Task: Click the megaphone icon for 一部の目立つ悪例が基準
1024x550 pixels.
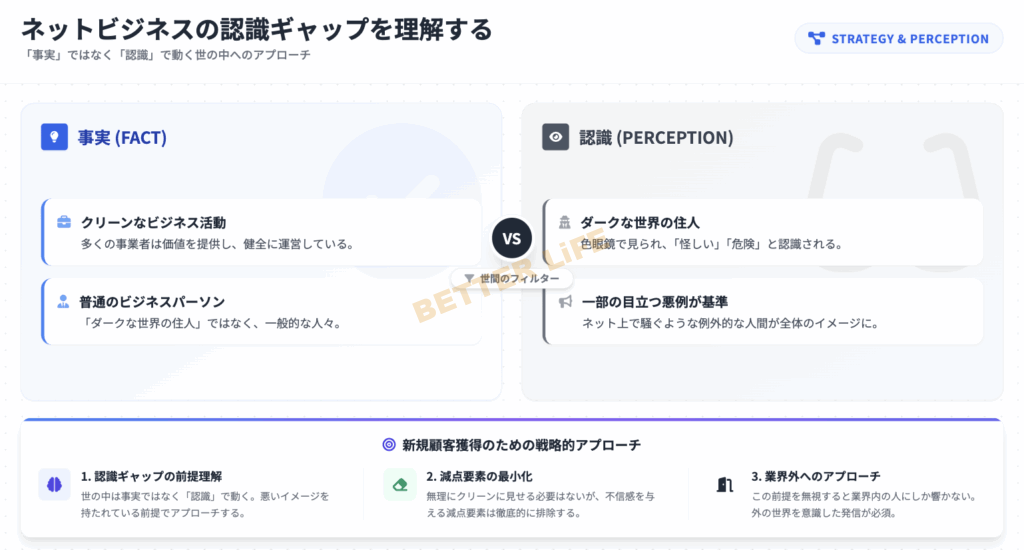Action: click(565, 301)
